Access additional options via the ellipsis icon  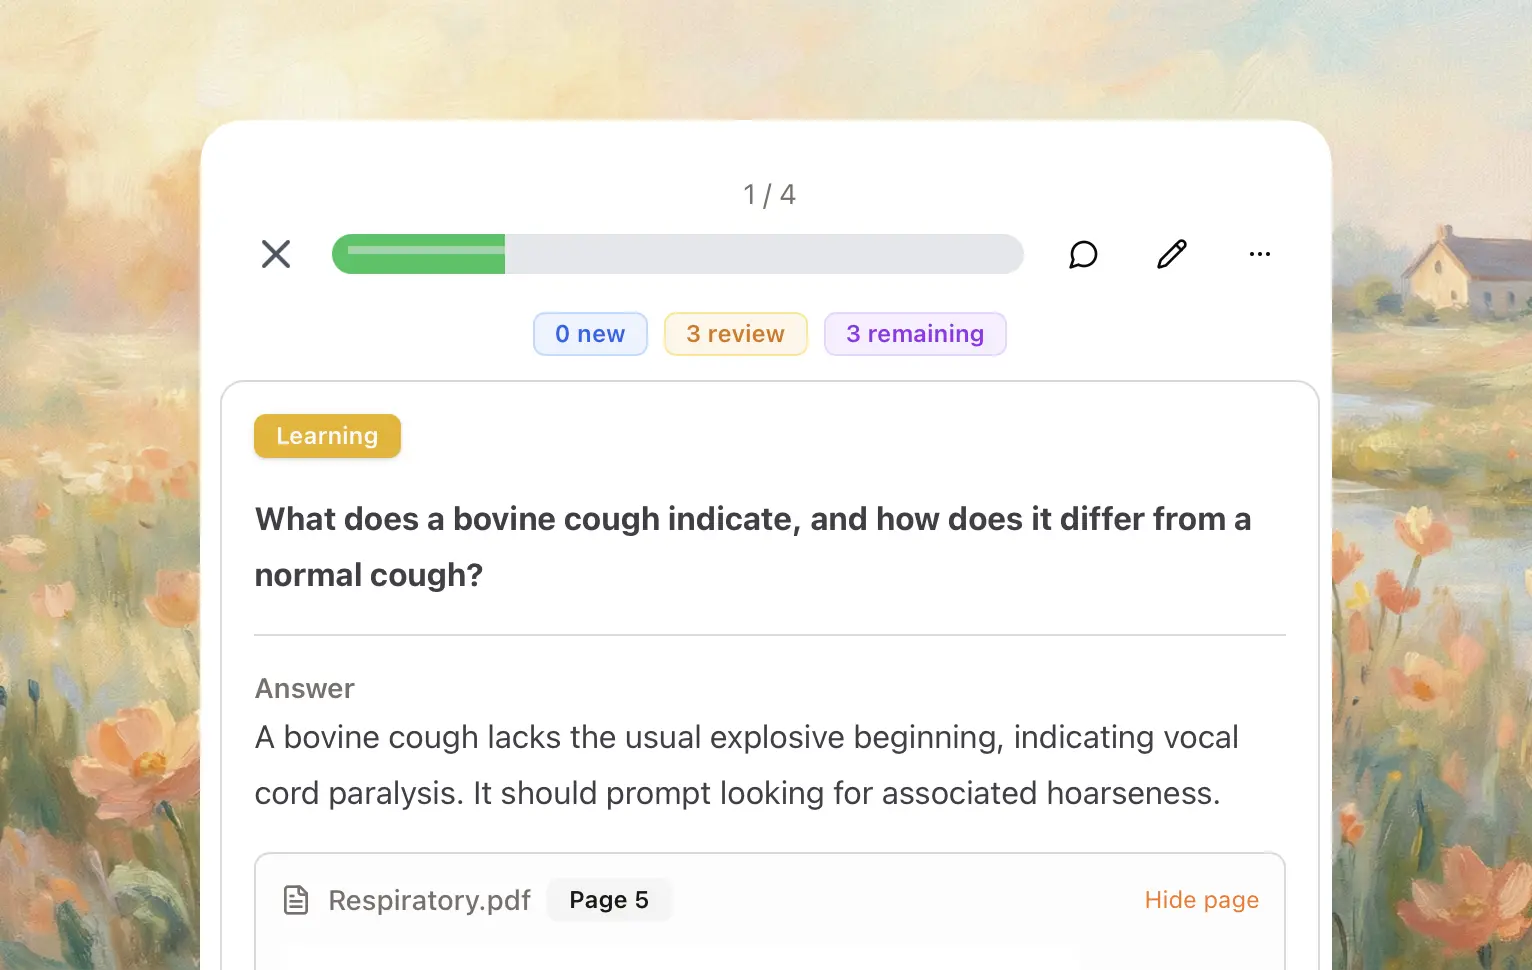tap(1259, 254)
